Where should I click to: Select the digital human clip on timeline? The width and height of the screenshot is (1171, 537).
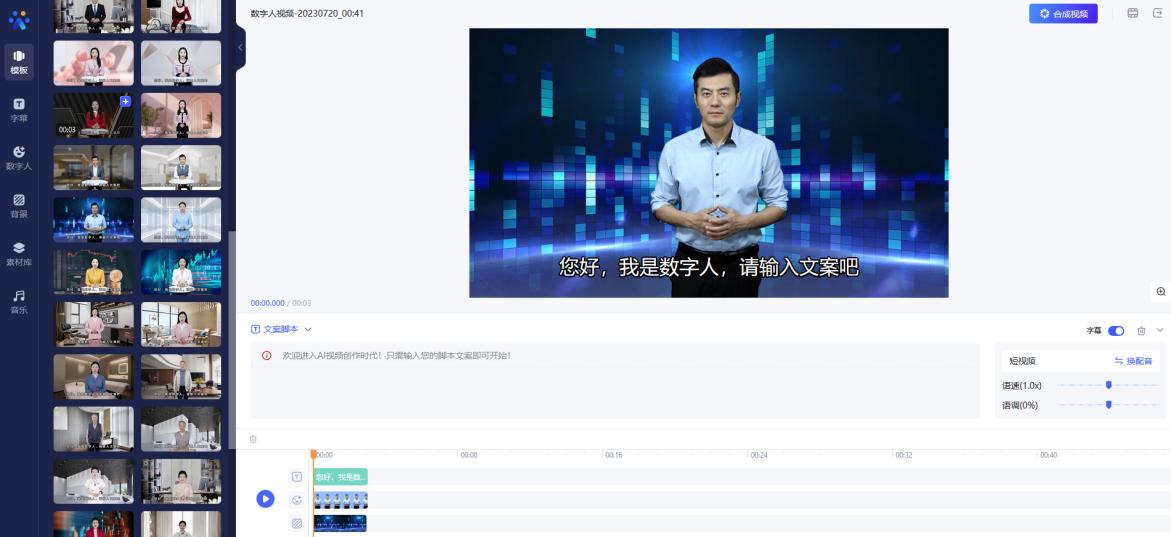point(341,500)
